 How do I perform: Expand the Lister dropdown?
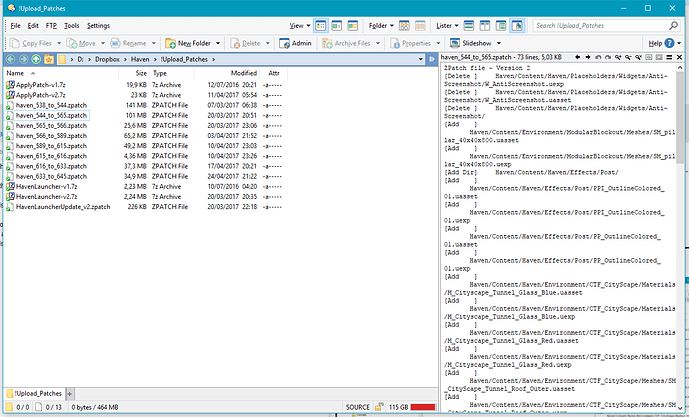click(x=449, y=24)
